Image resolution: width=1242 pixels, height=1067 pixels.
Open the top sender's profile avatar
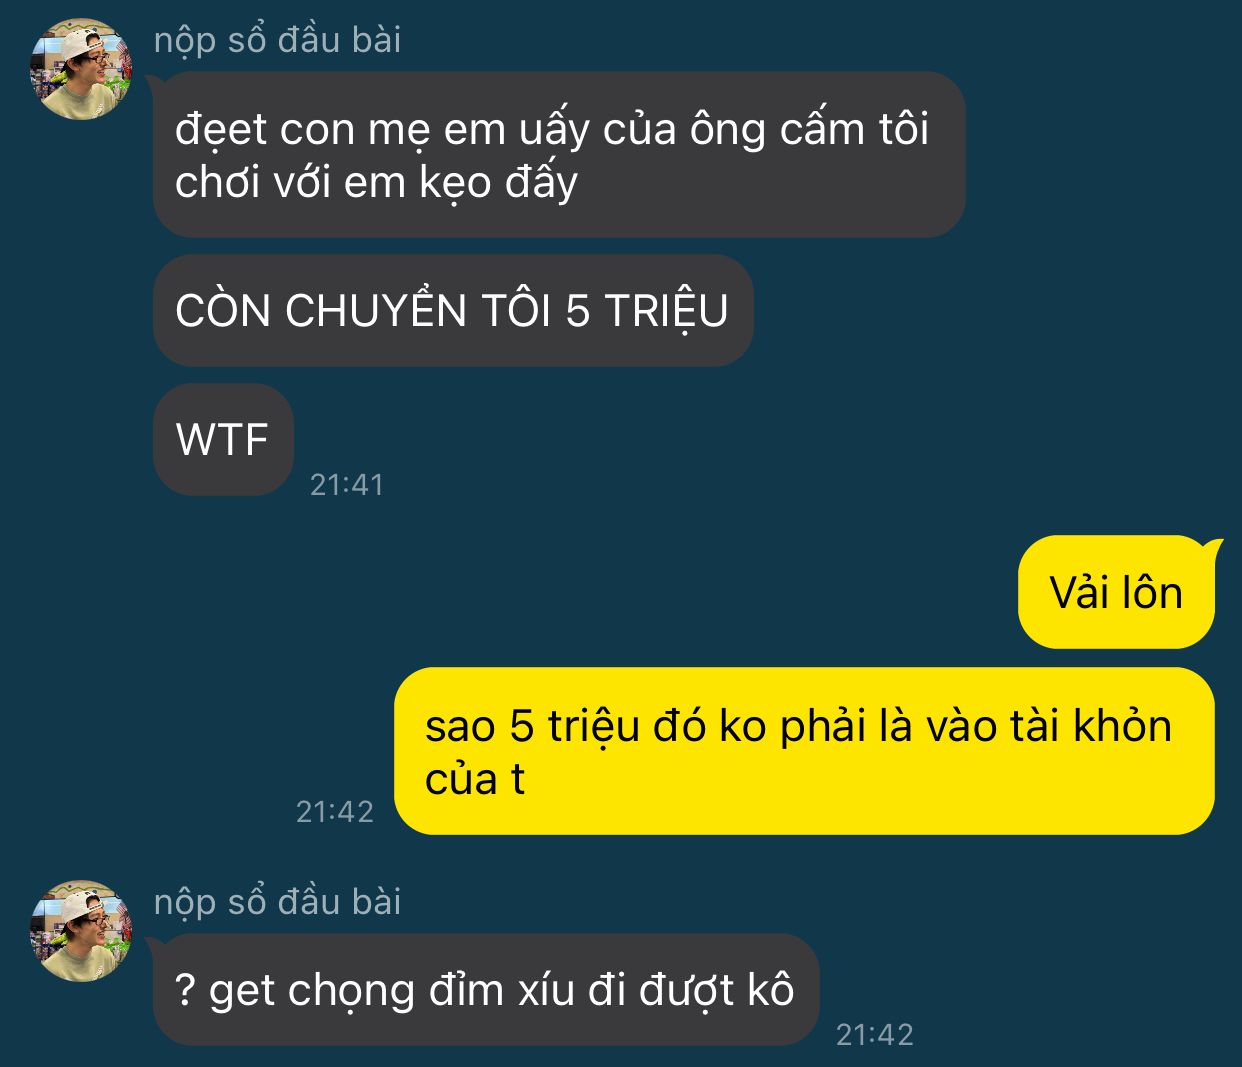pyautogui.click(x=81, y=69)
